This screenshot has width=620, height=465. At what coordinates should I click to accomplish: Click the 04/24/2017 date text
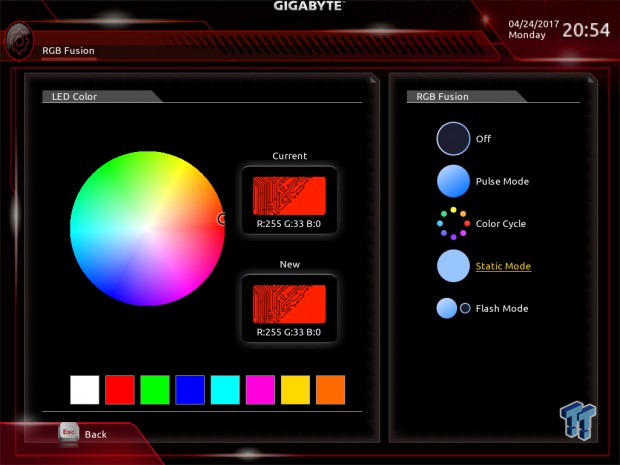tap(533, 24)
